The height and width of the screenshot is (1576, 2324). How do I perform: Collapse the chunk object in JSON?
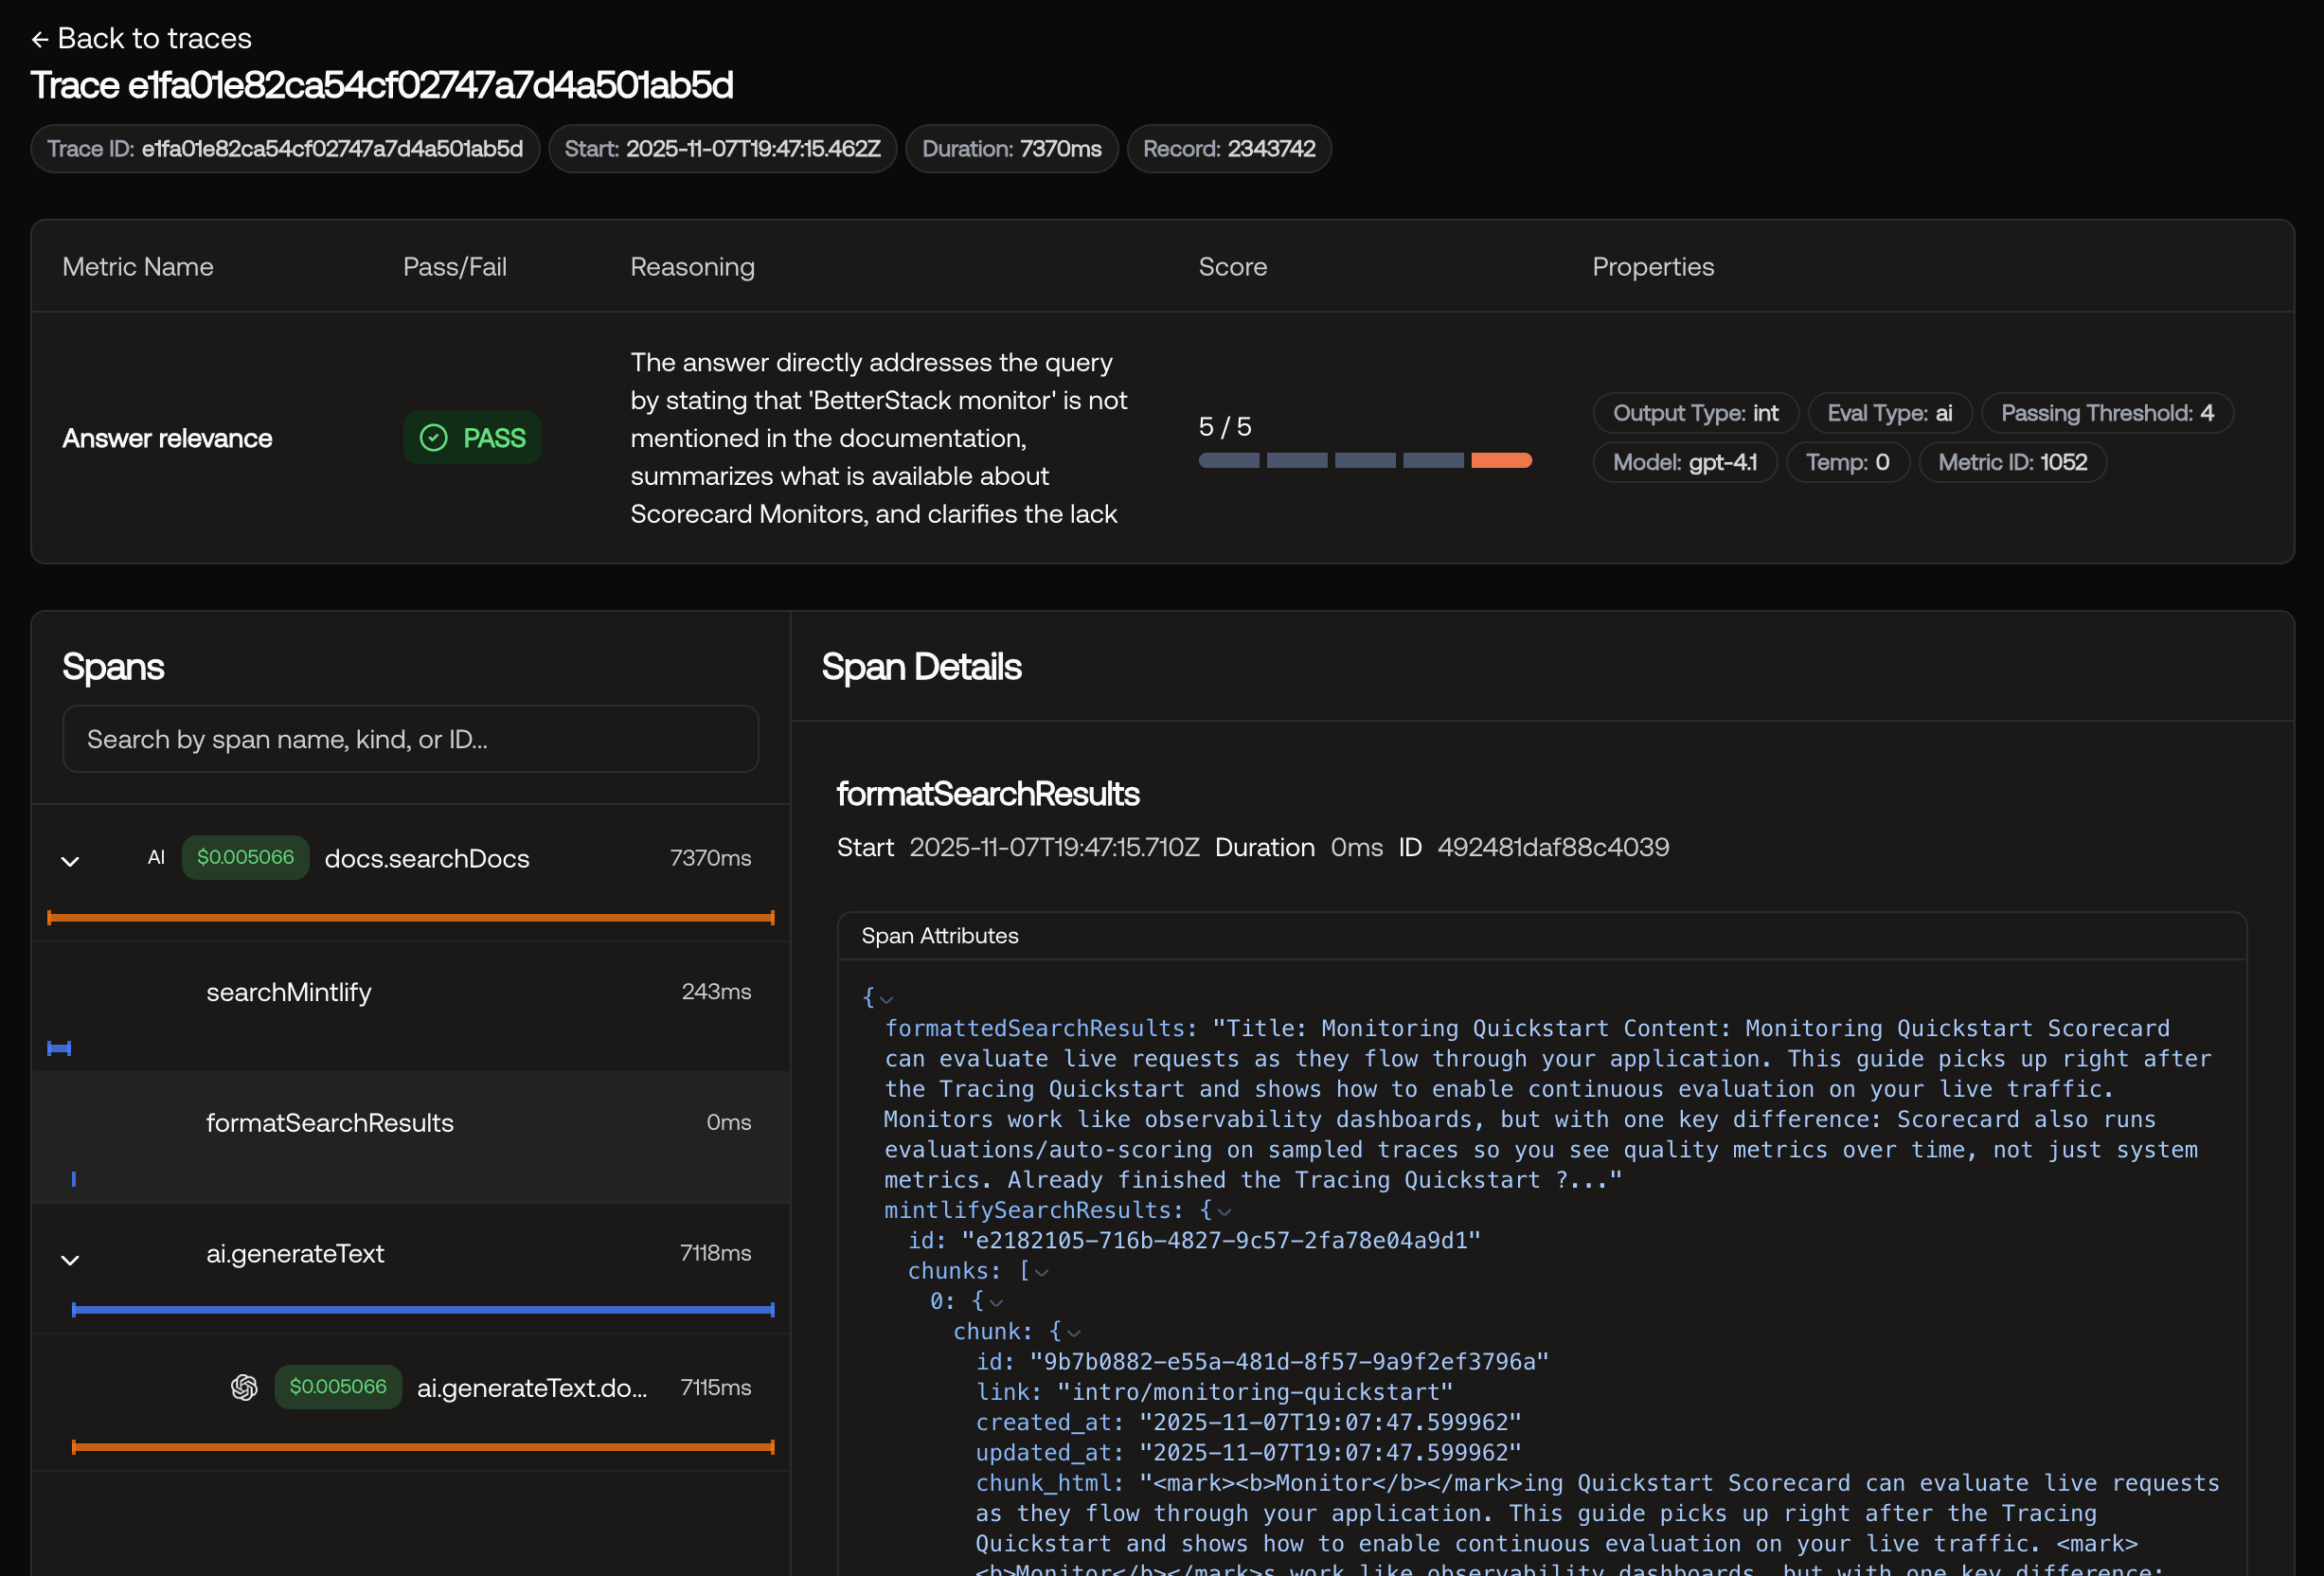point(1074,1332)
